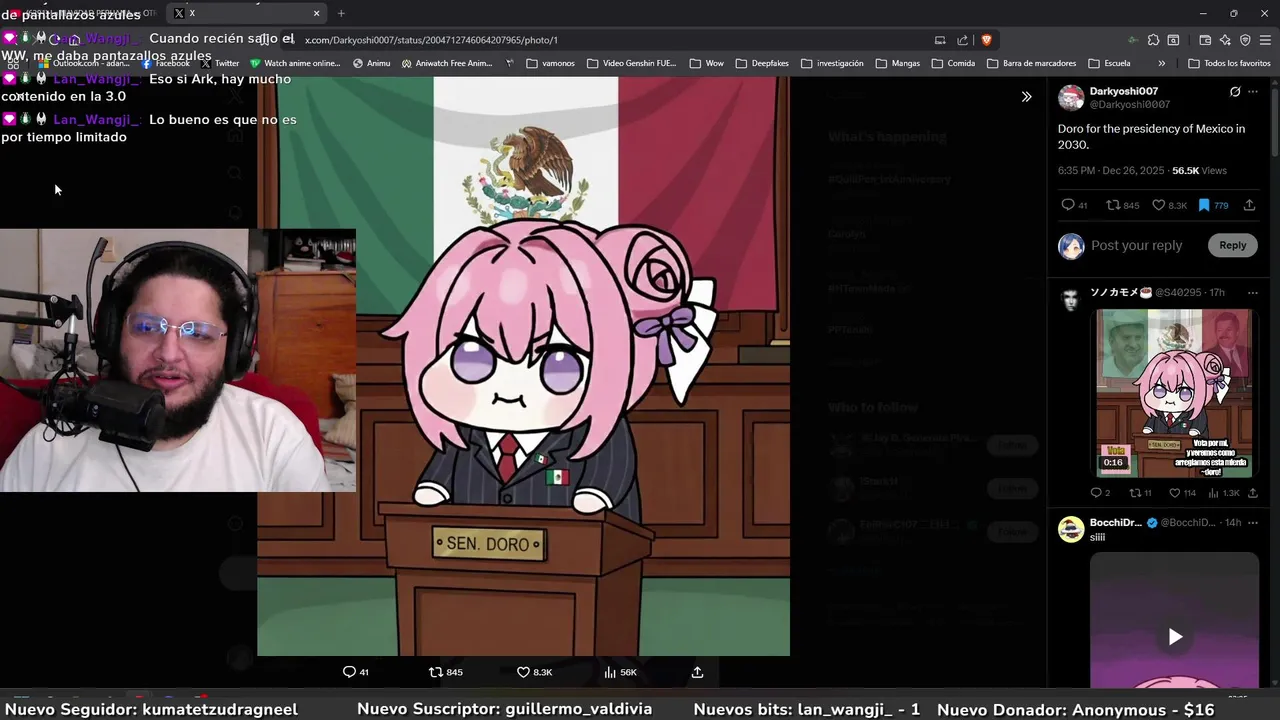Click the Post your reply field

coord(1136,245)
